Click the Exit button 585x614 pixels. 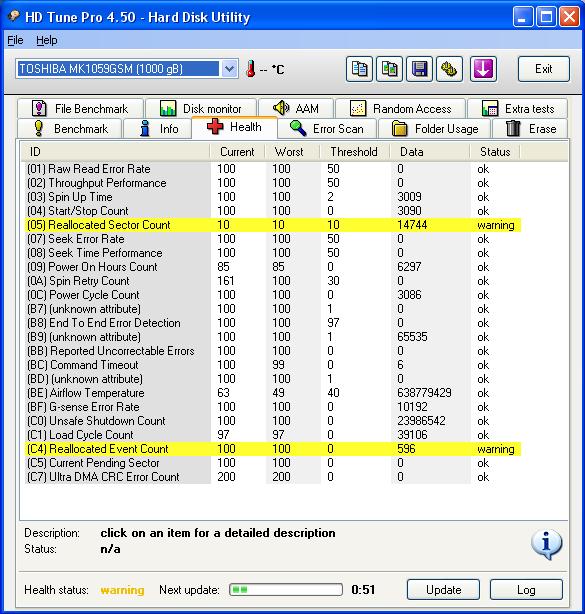tap(543, 69)
